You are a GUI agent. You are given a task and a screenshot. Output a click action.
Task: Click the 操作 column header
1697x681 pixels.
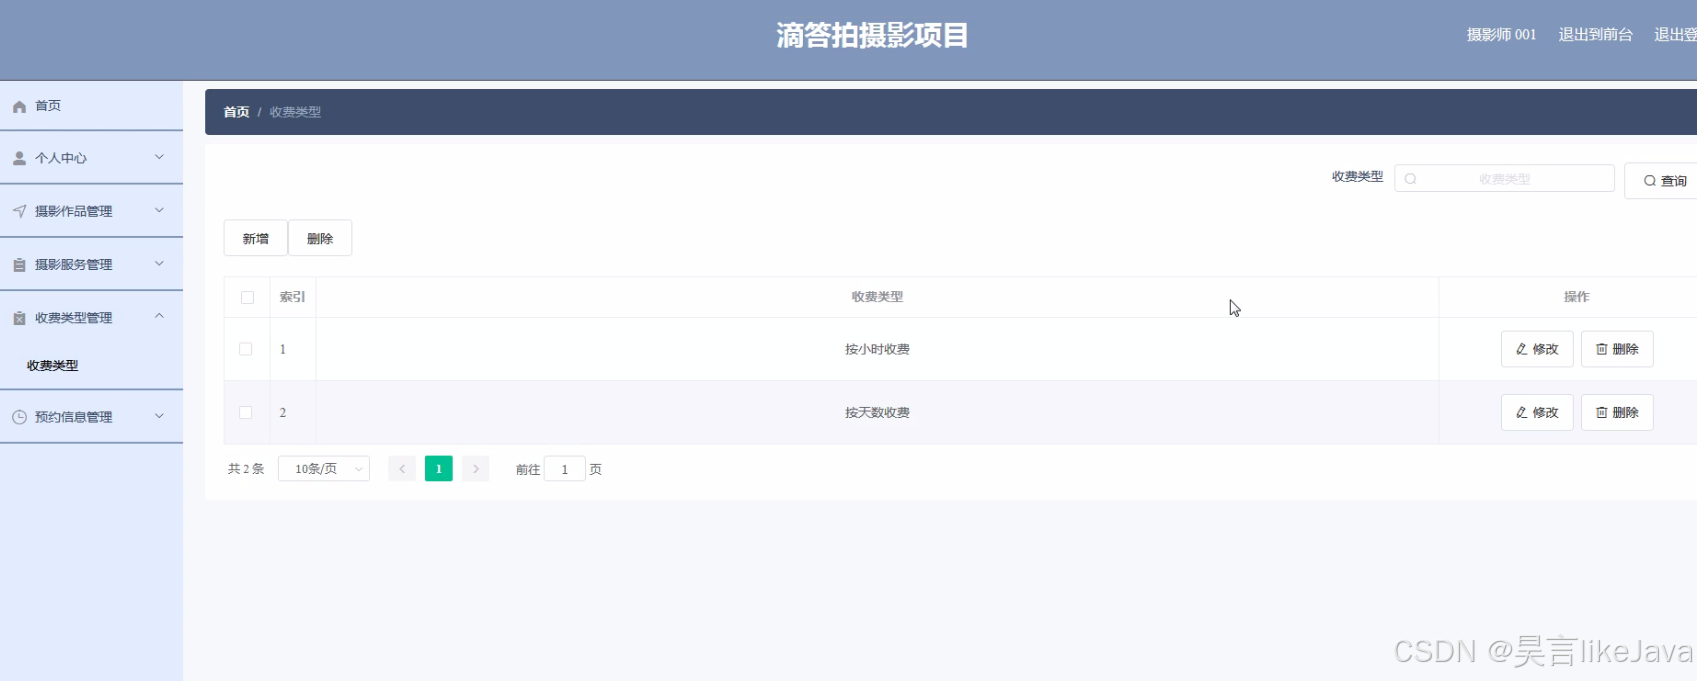tap(1576, 297)
